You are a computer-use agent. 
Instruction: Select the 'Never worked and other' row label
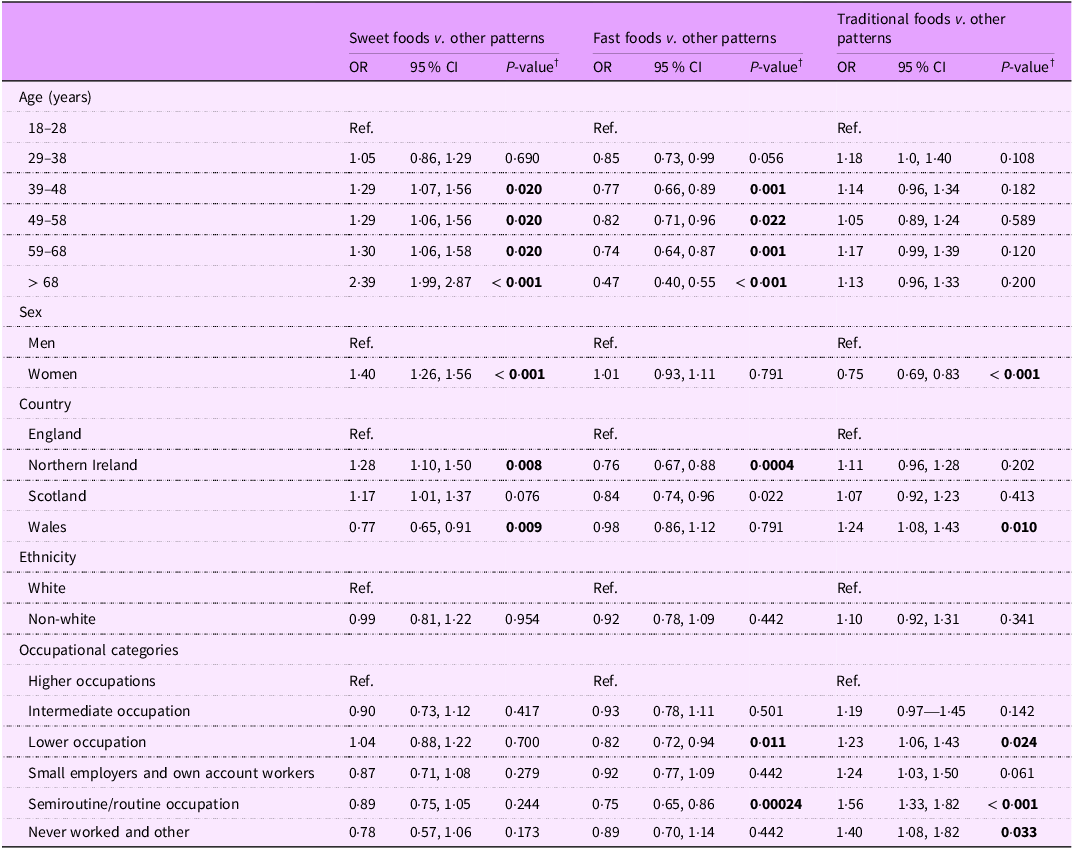[x=95, y=832]
